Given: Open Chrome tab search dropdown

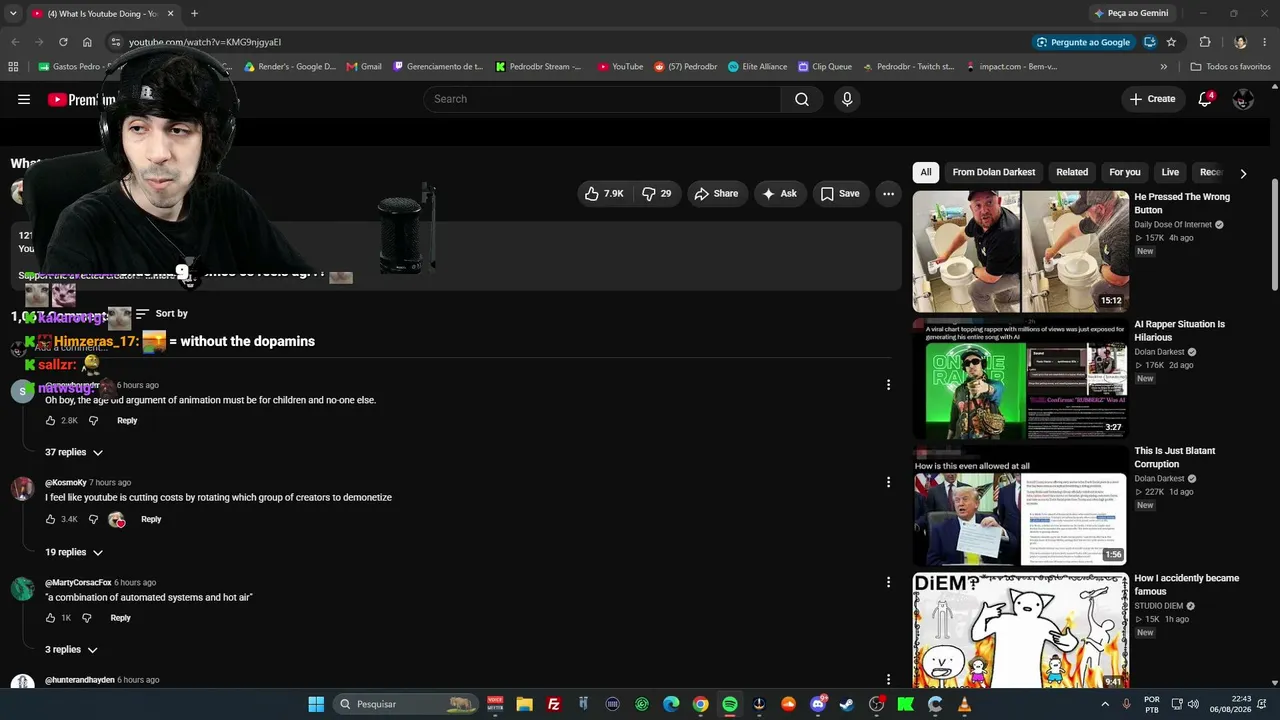Looking at the screenshot, I should click(13, 14).
